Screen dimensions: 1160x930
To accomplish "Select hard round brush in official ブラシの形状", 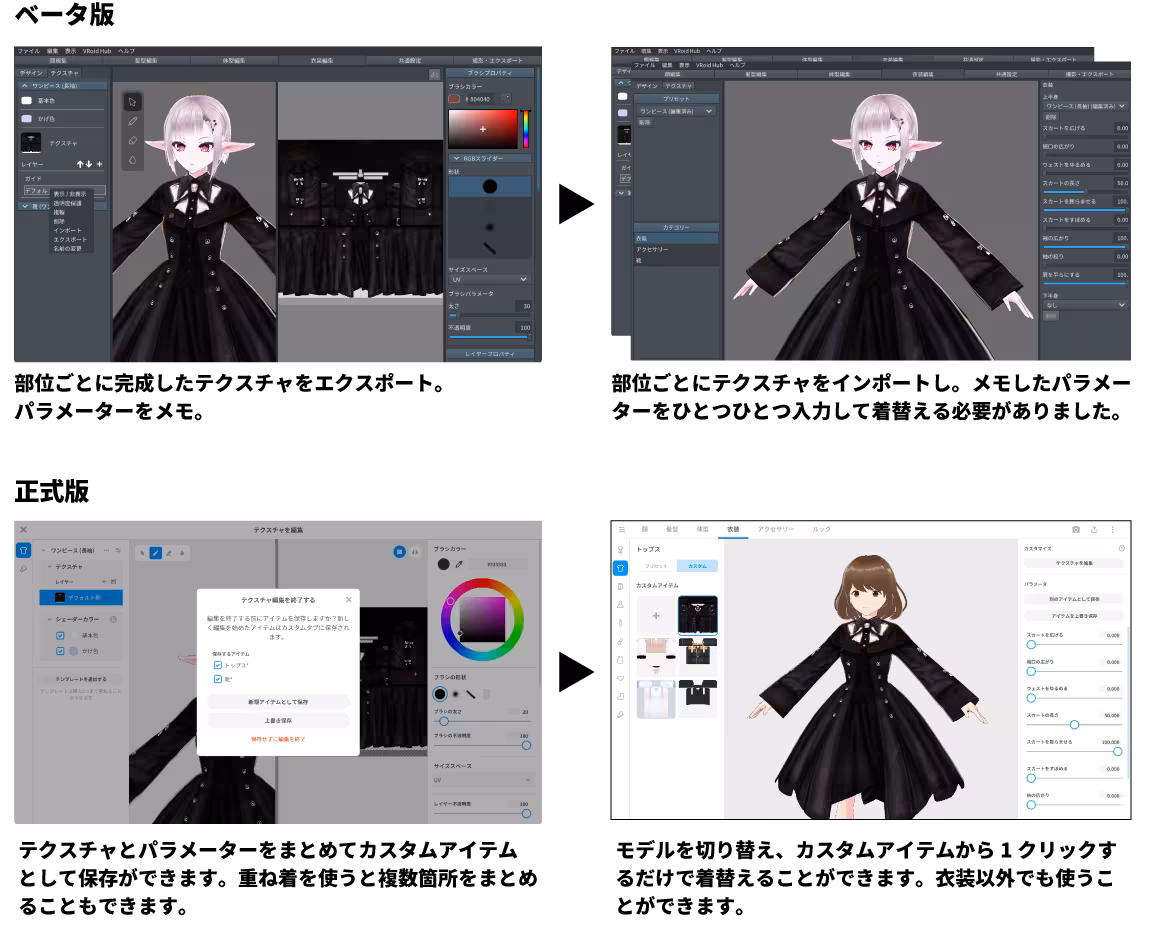I will (x=440, y=694).
